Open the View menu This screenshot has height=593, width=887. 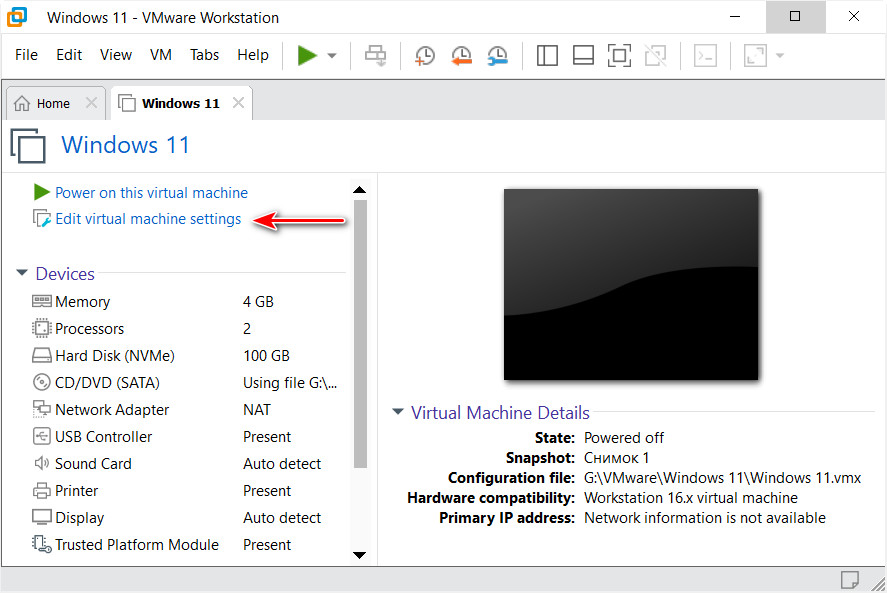tap(116, 55)
